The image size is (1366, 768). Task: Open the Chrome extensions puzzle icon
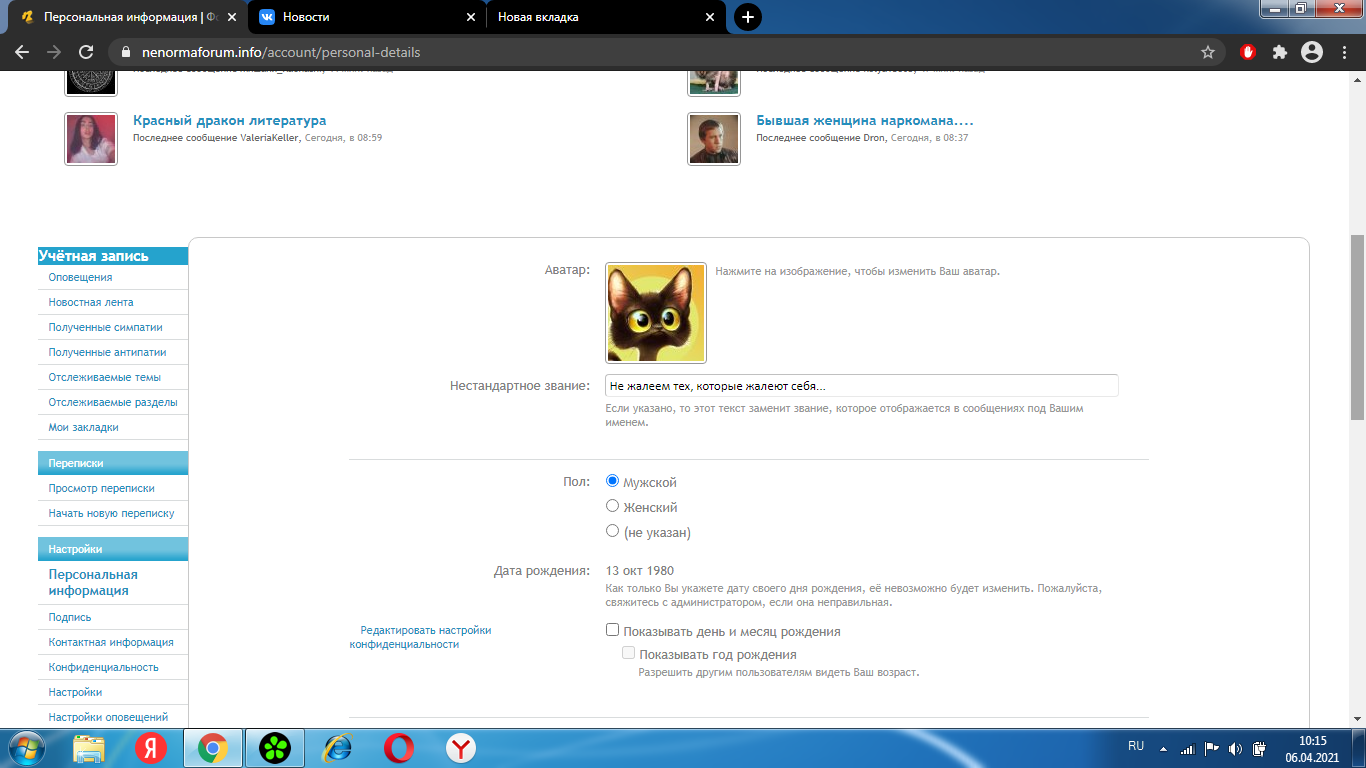coord(1279,52)
